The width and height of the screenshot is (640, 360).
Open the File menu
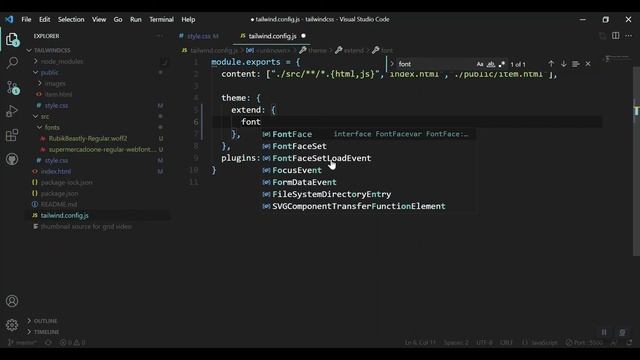click(26, 19)
